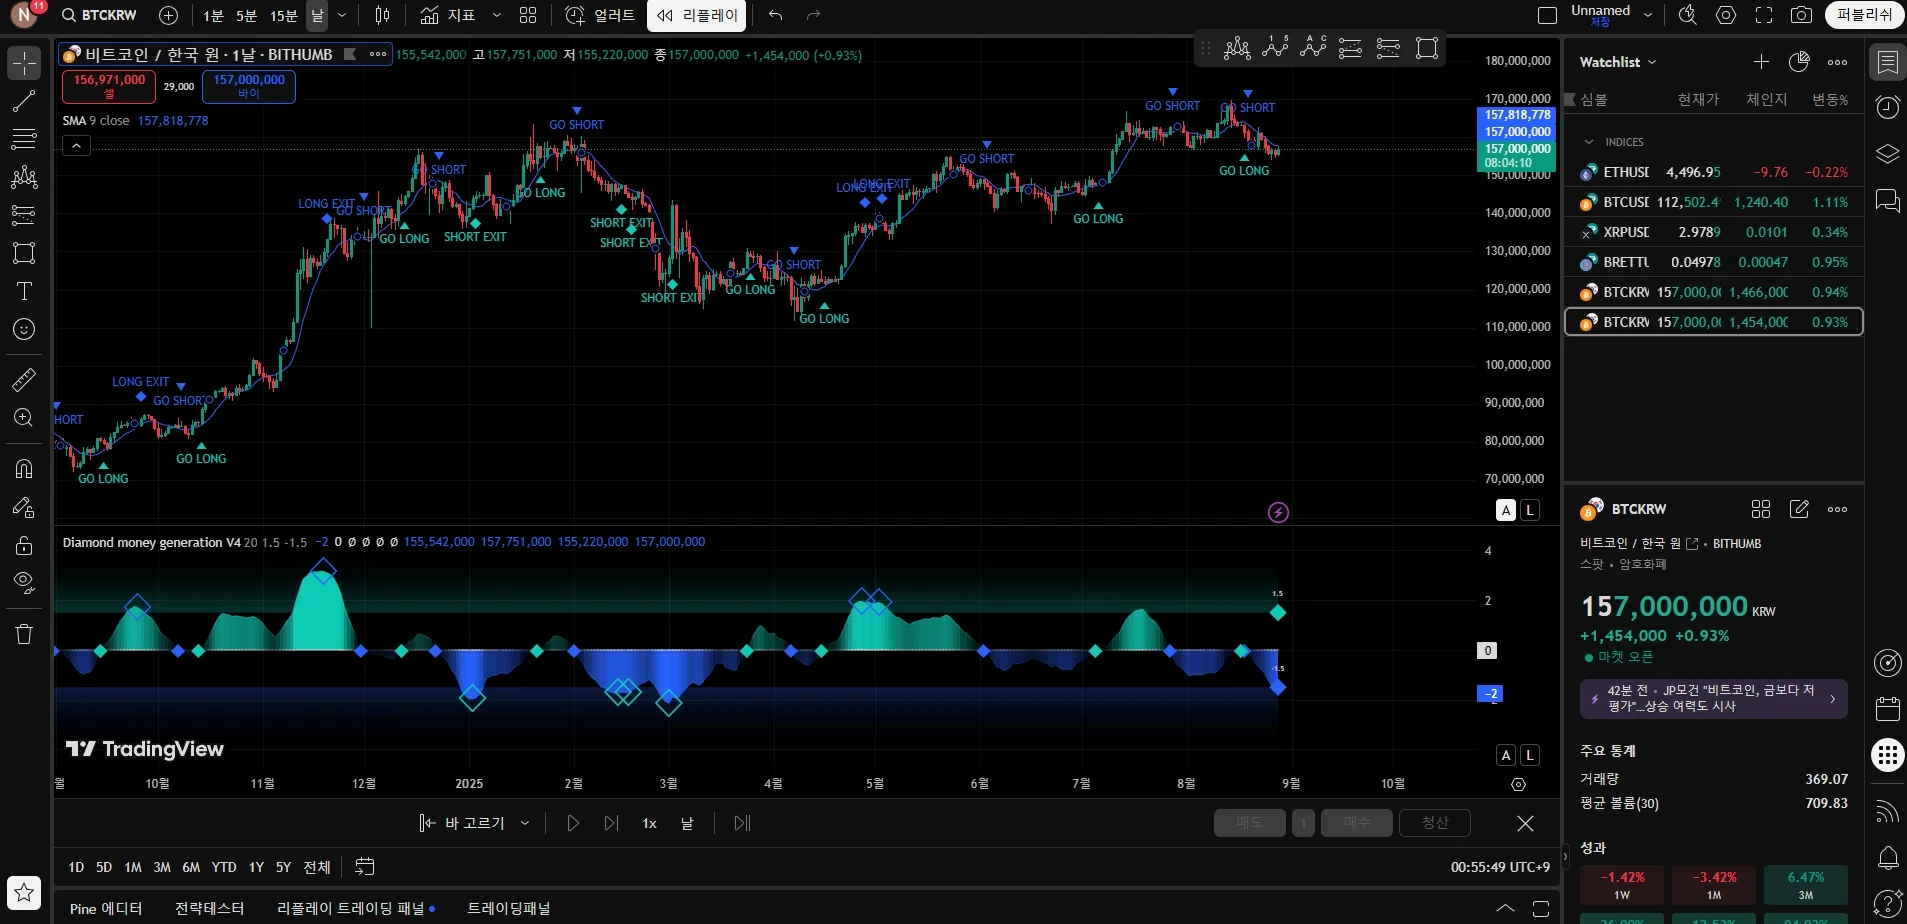Collapse the INDICES watchlist section
1907x924 pixels.
[1589, 142]
